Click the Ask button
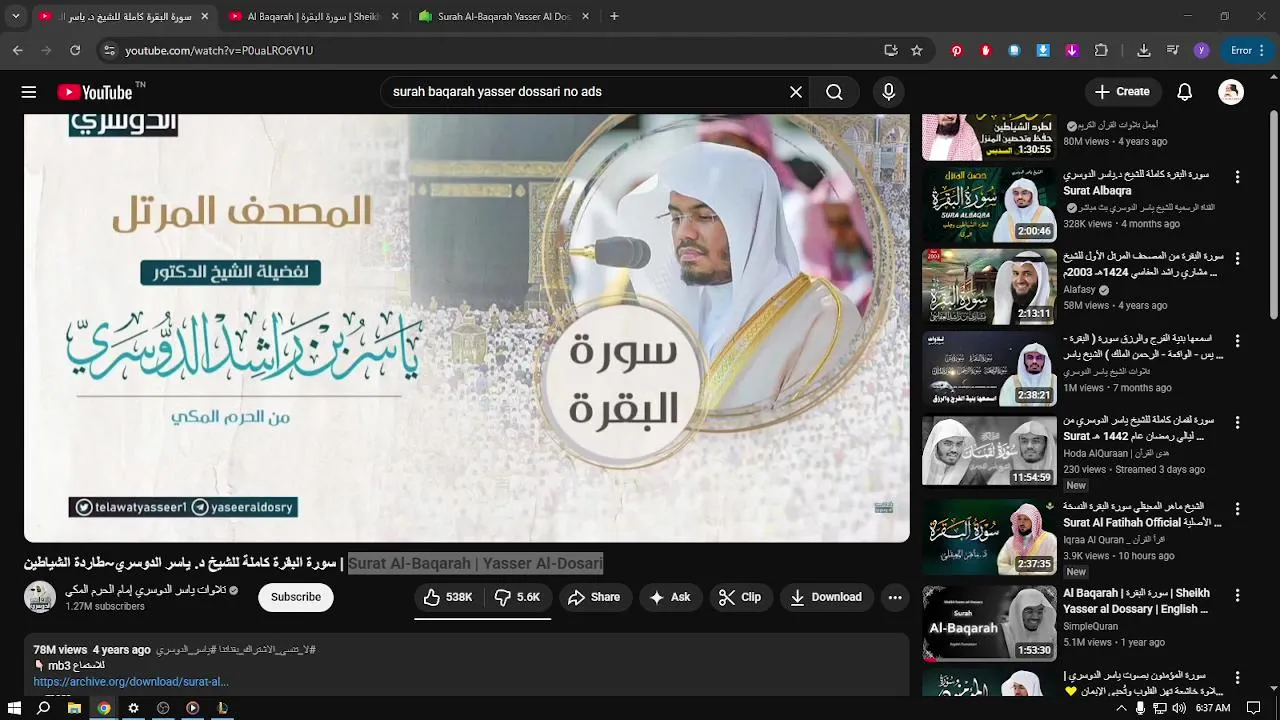 670,597
